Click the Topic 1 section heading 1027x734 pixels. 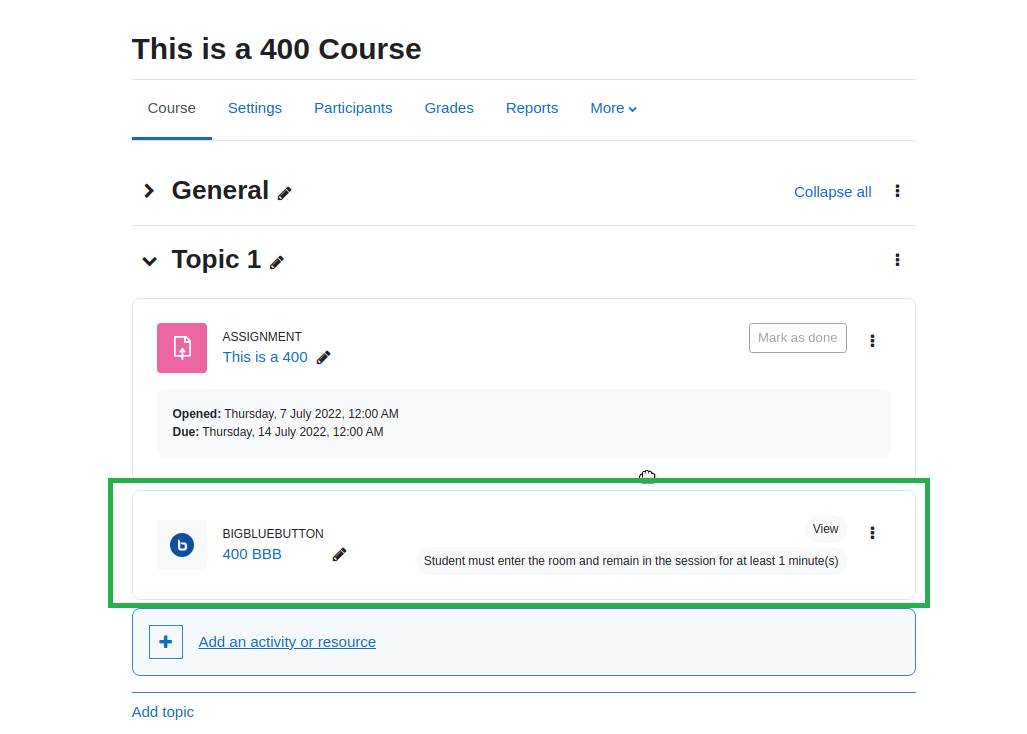click(216, 260)
